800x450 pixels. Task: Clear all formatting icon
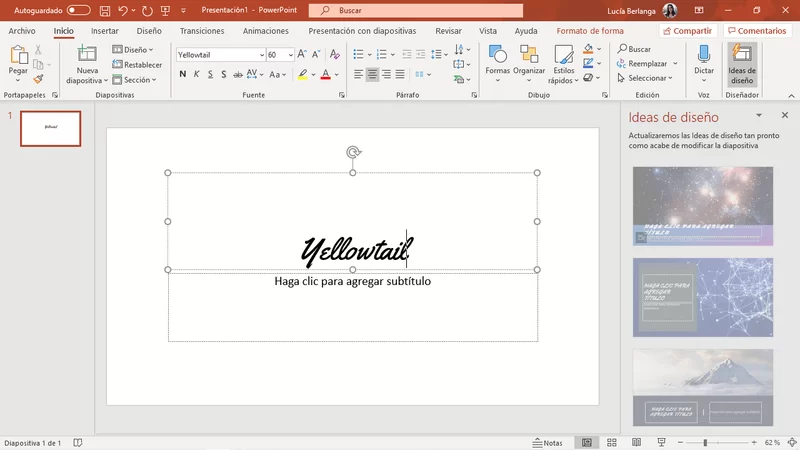(335, 54)
